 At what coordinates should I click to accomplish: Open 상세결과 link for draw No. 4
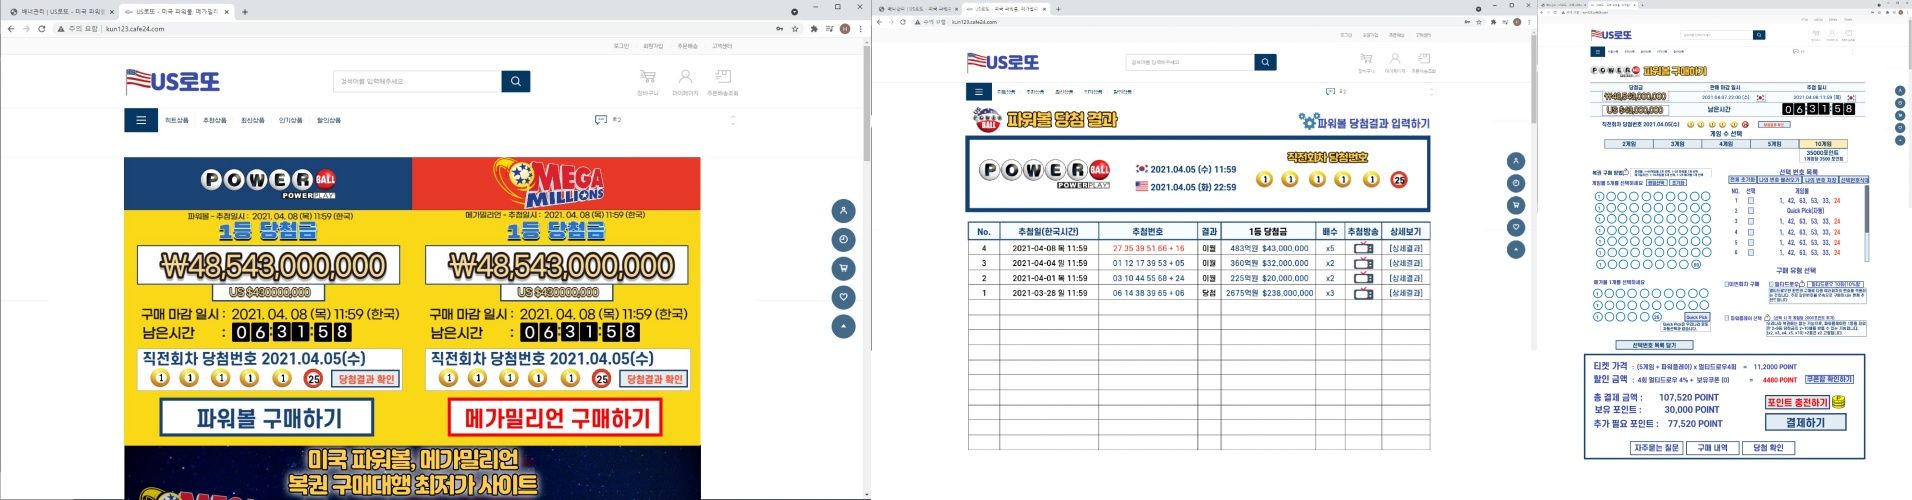click(x=1405, y=248)
